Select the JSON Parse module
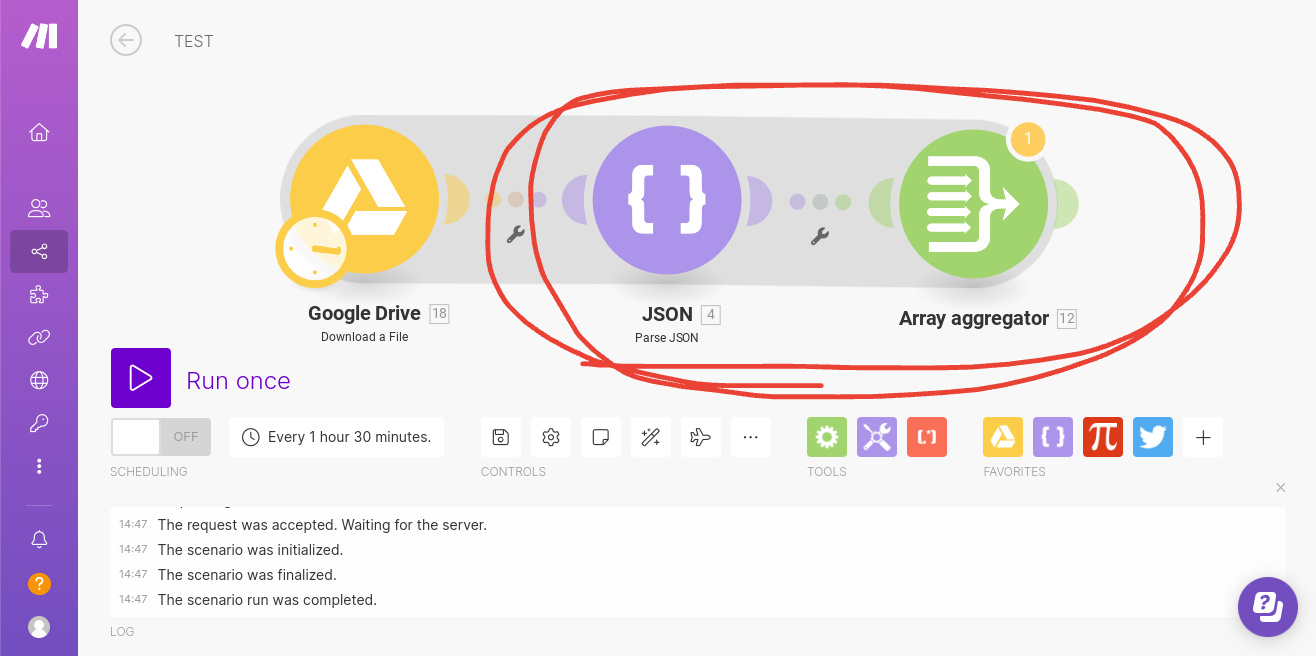Viewport: 1316px width, 656px height. pos(667,199)
